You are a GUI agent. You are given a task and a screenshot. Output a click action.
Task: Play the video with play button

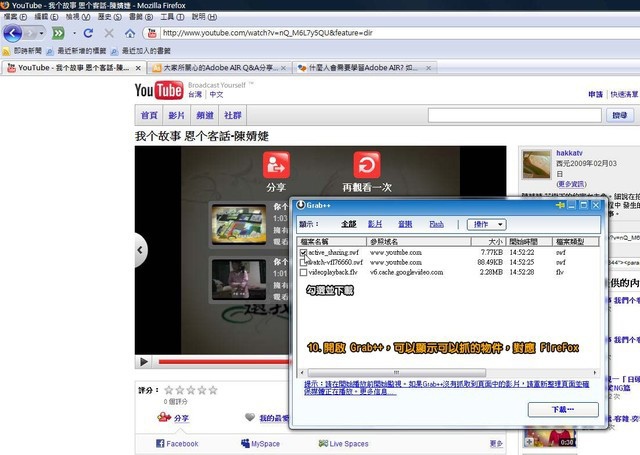[x=144, y=362]
